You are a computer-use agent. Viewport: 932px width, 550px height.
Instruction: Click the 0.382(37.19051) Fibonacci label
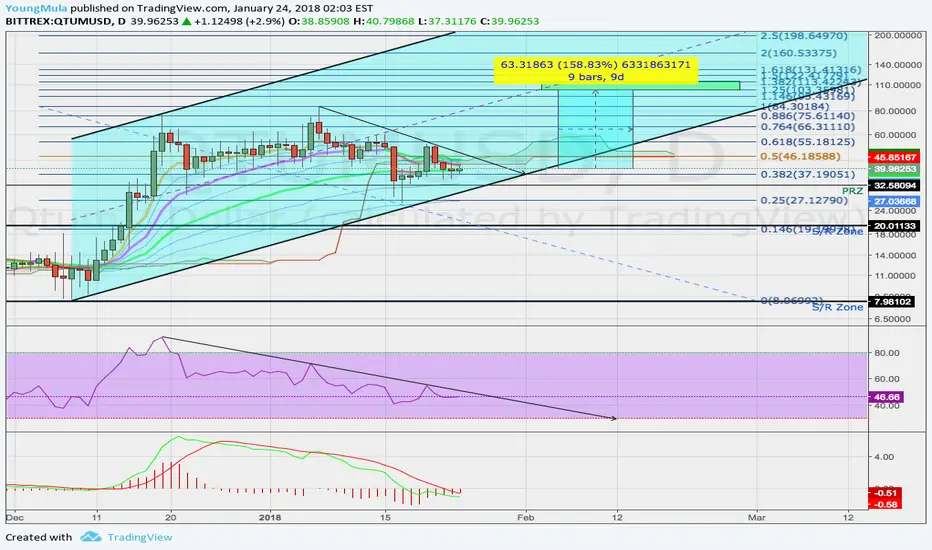[808, 174]
